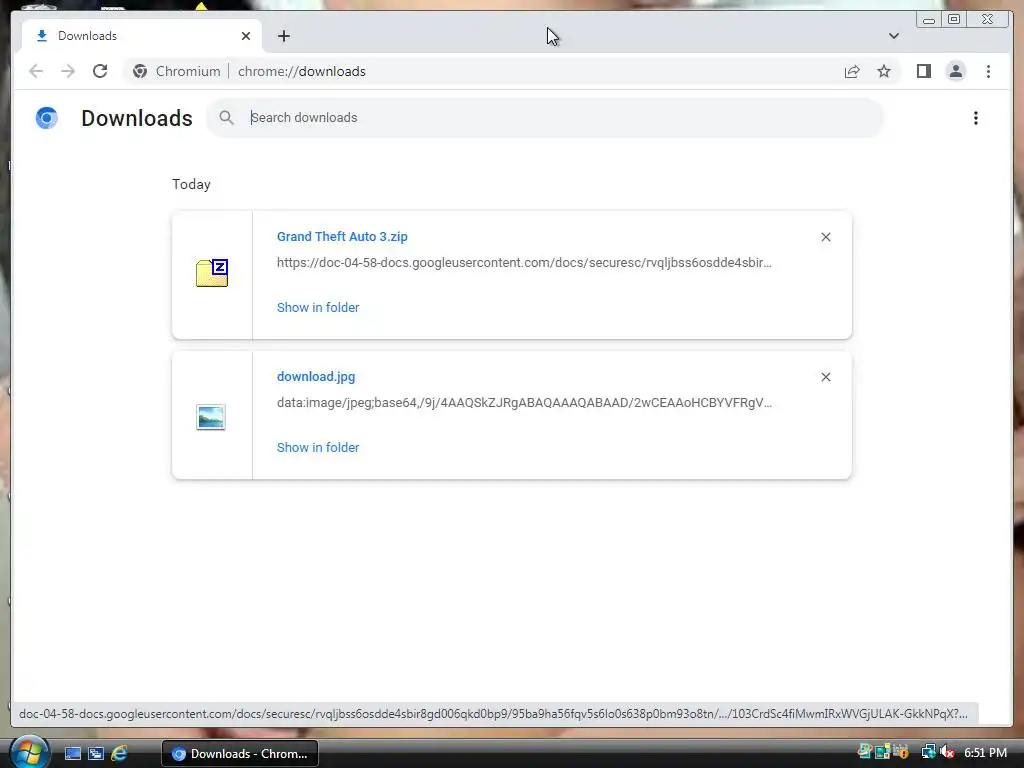This screenshot has height=768, width=1024.
Task: Click the network tray icon
Action: [x=928, y=752]
